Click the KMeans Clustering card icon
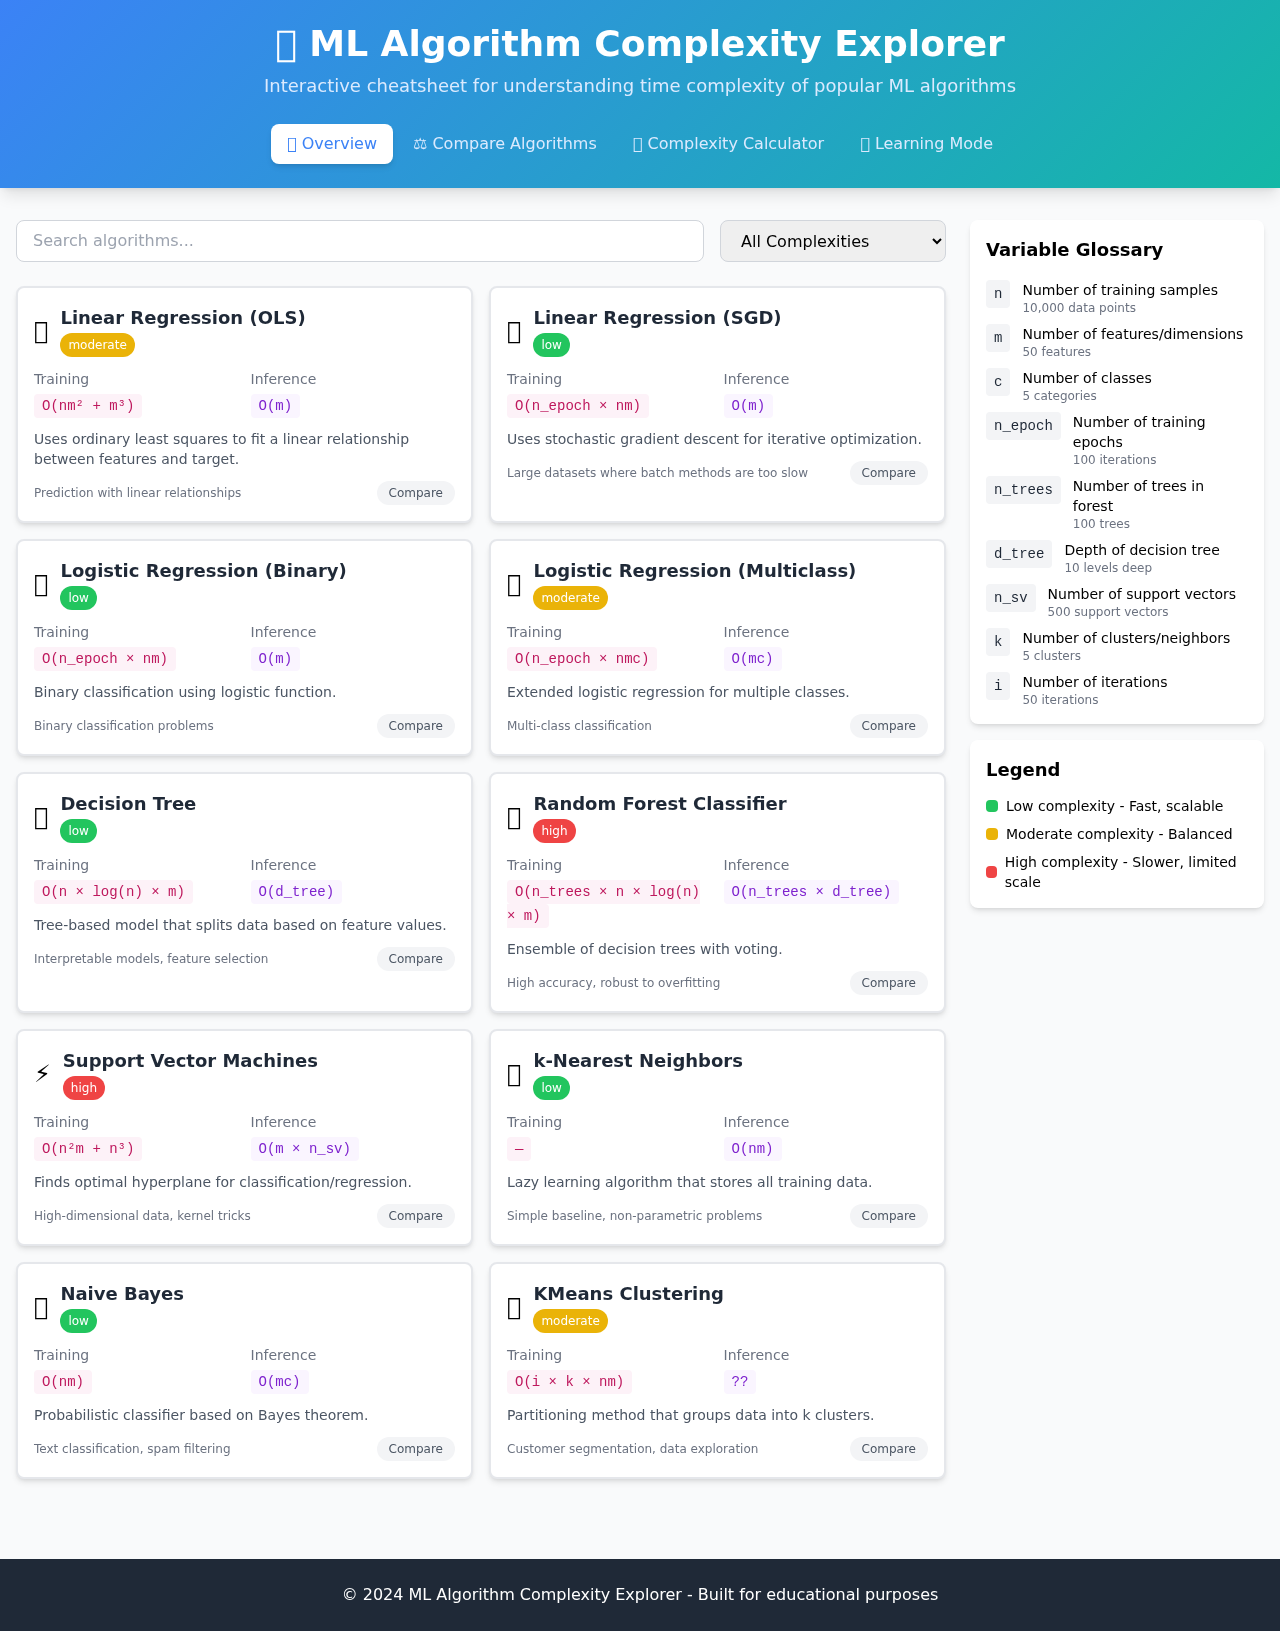This screenshot has width=1280, height=1631. (x=514, y=1308)
